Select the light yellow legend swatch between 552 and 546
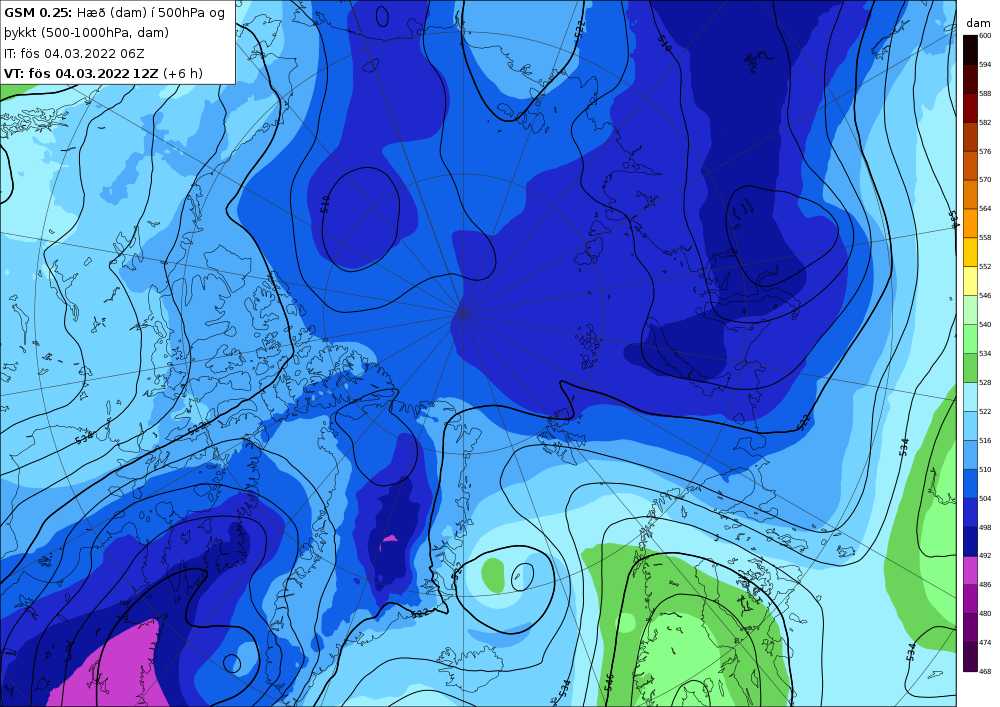 [970, 281]
